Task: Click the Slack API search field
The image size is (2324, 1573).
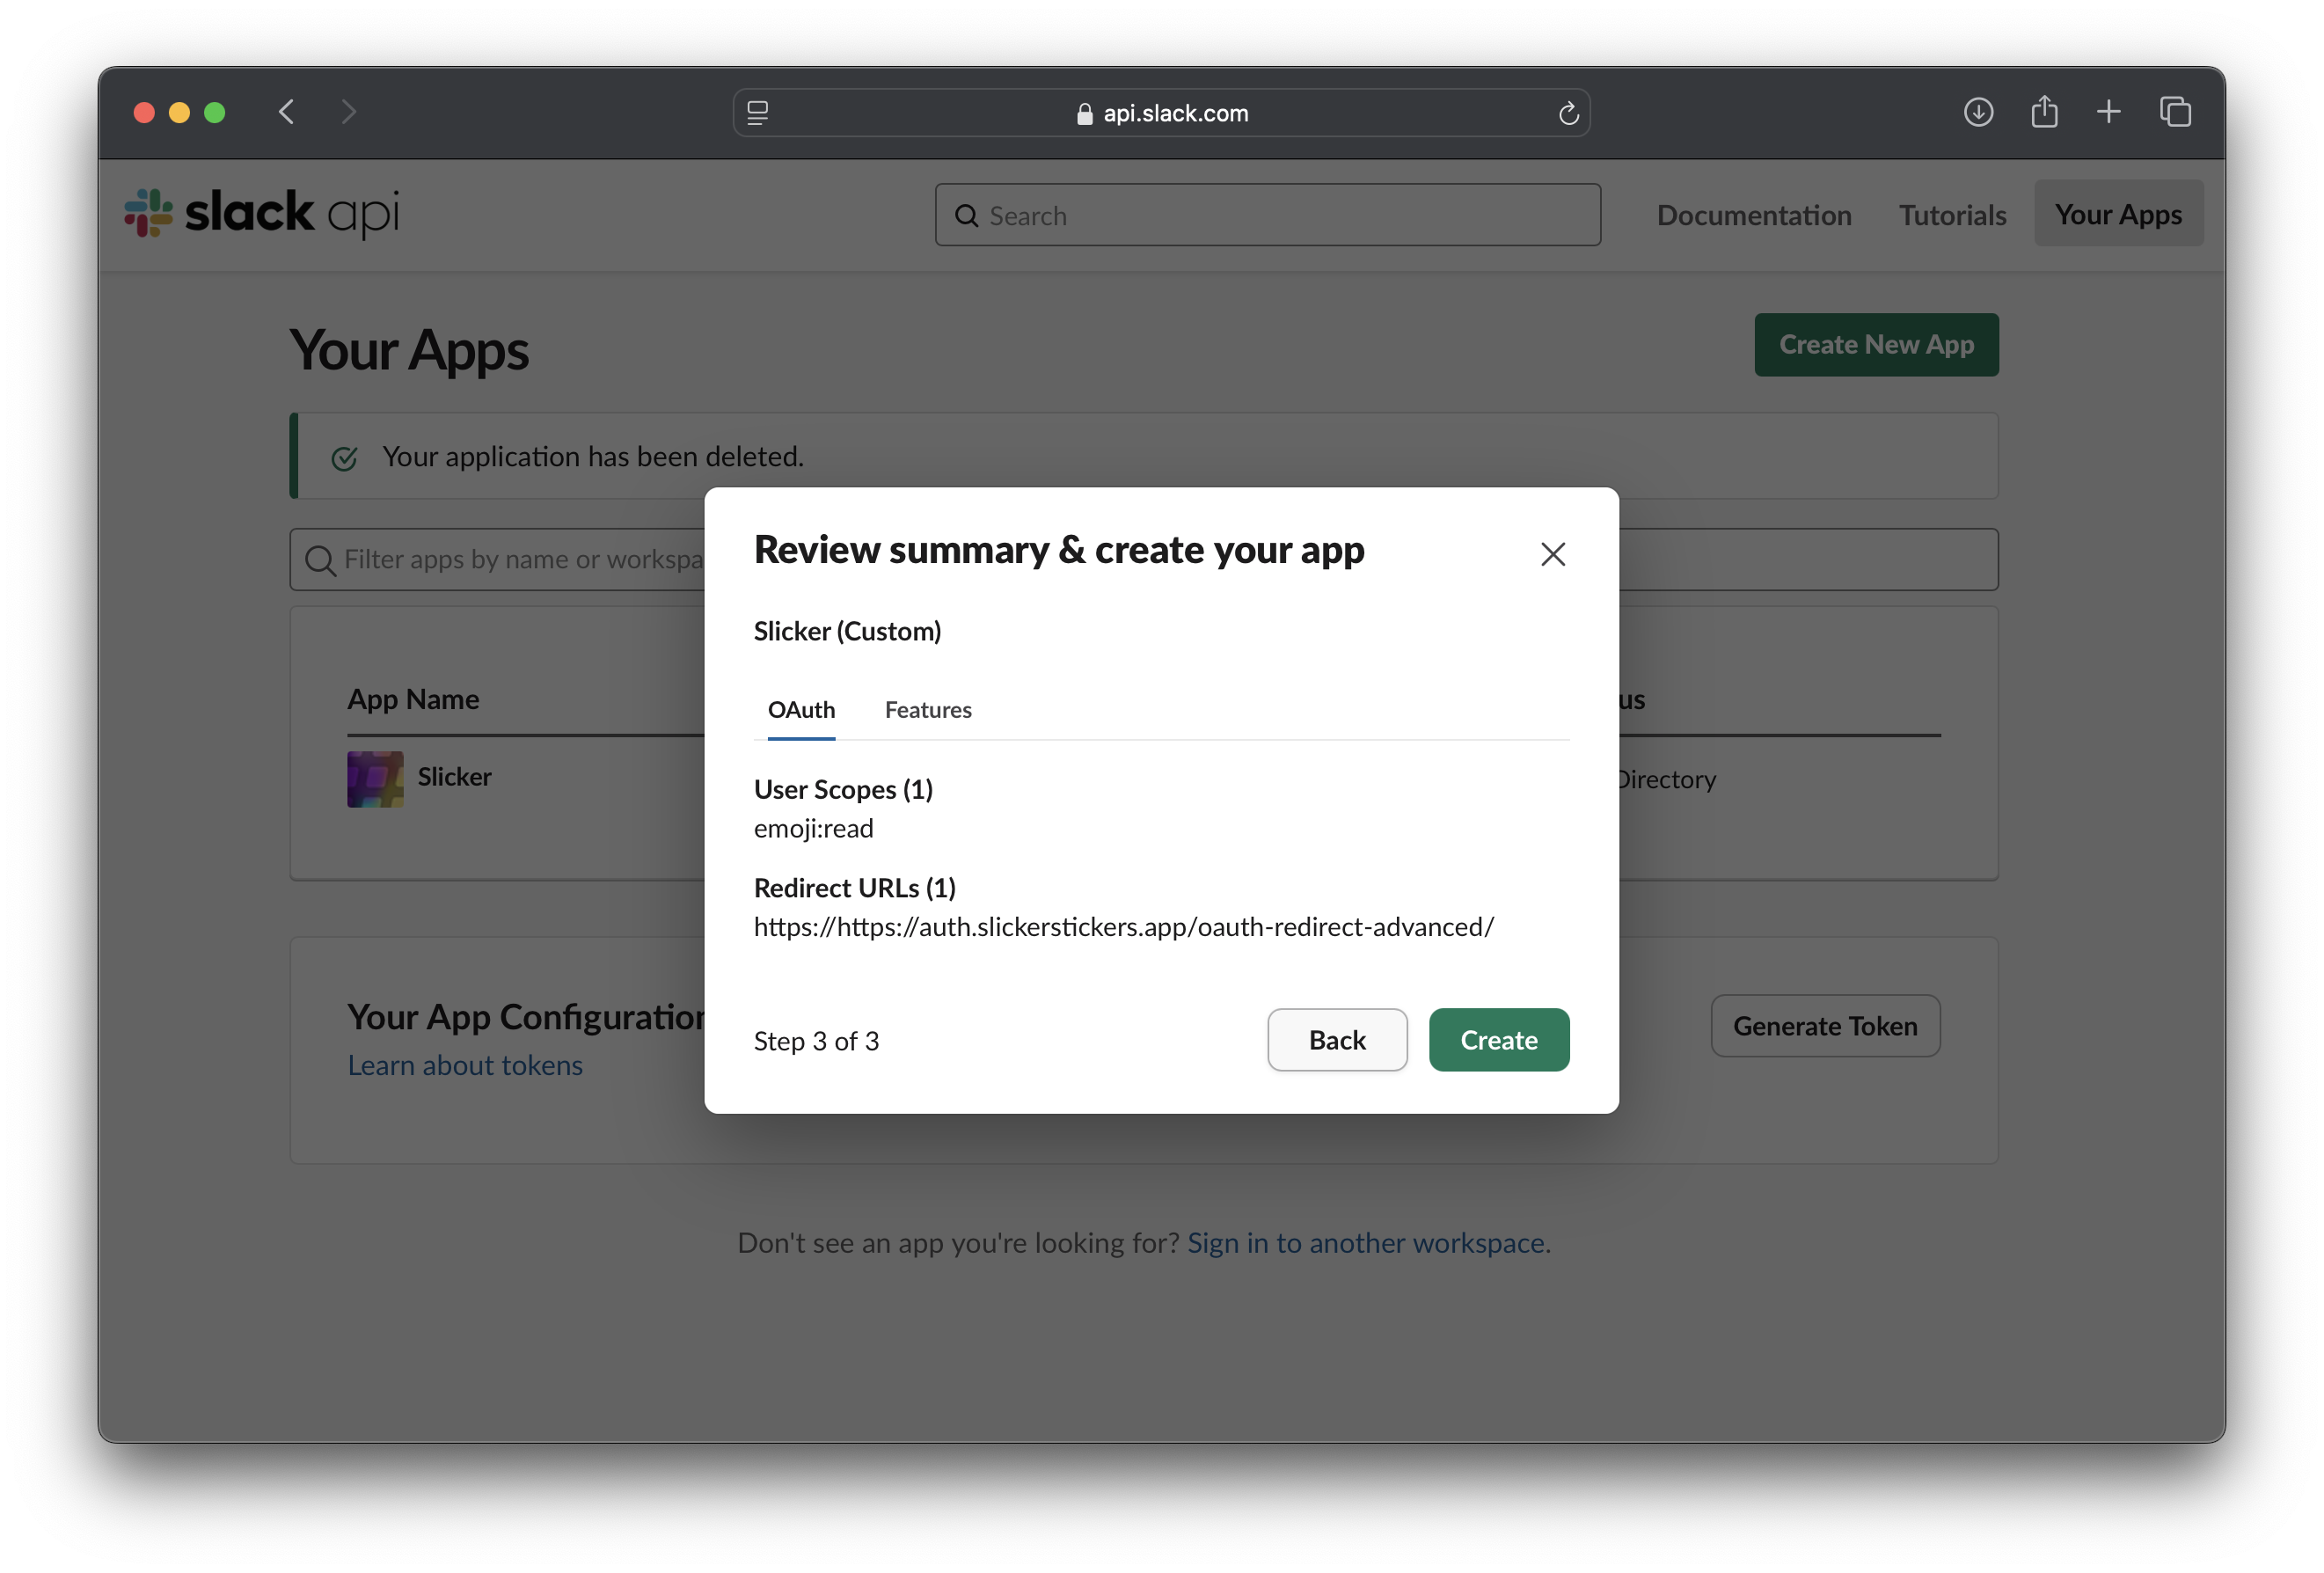Action: 1267,215
